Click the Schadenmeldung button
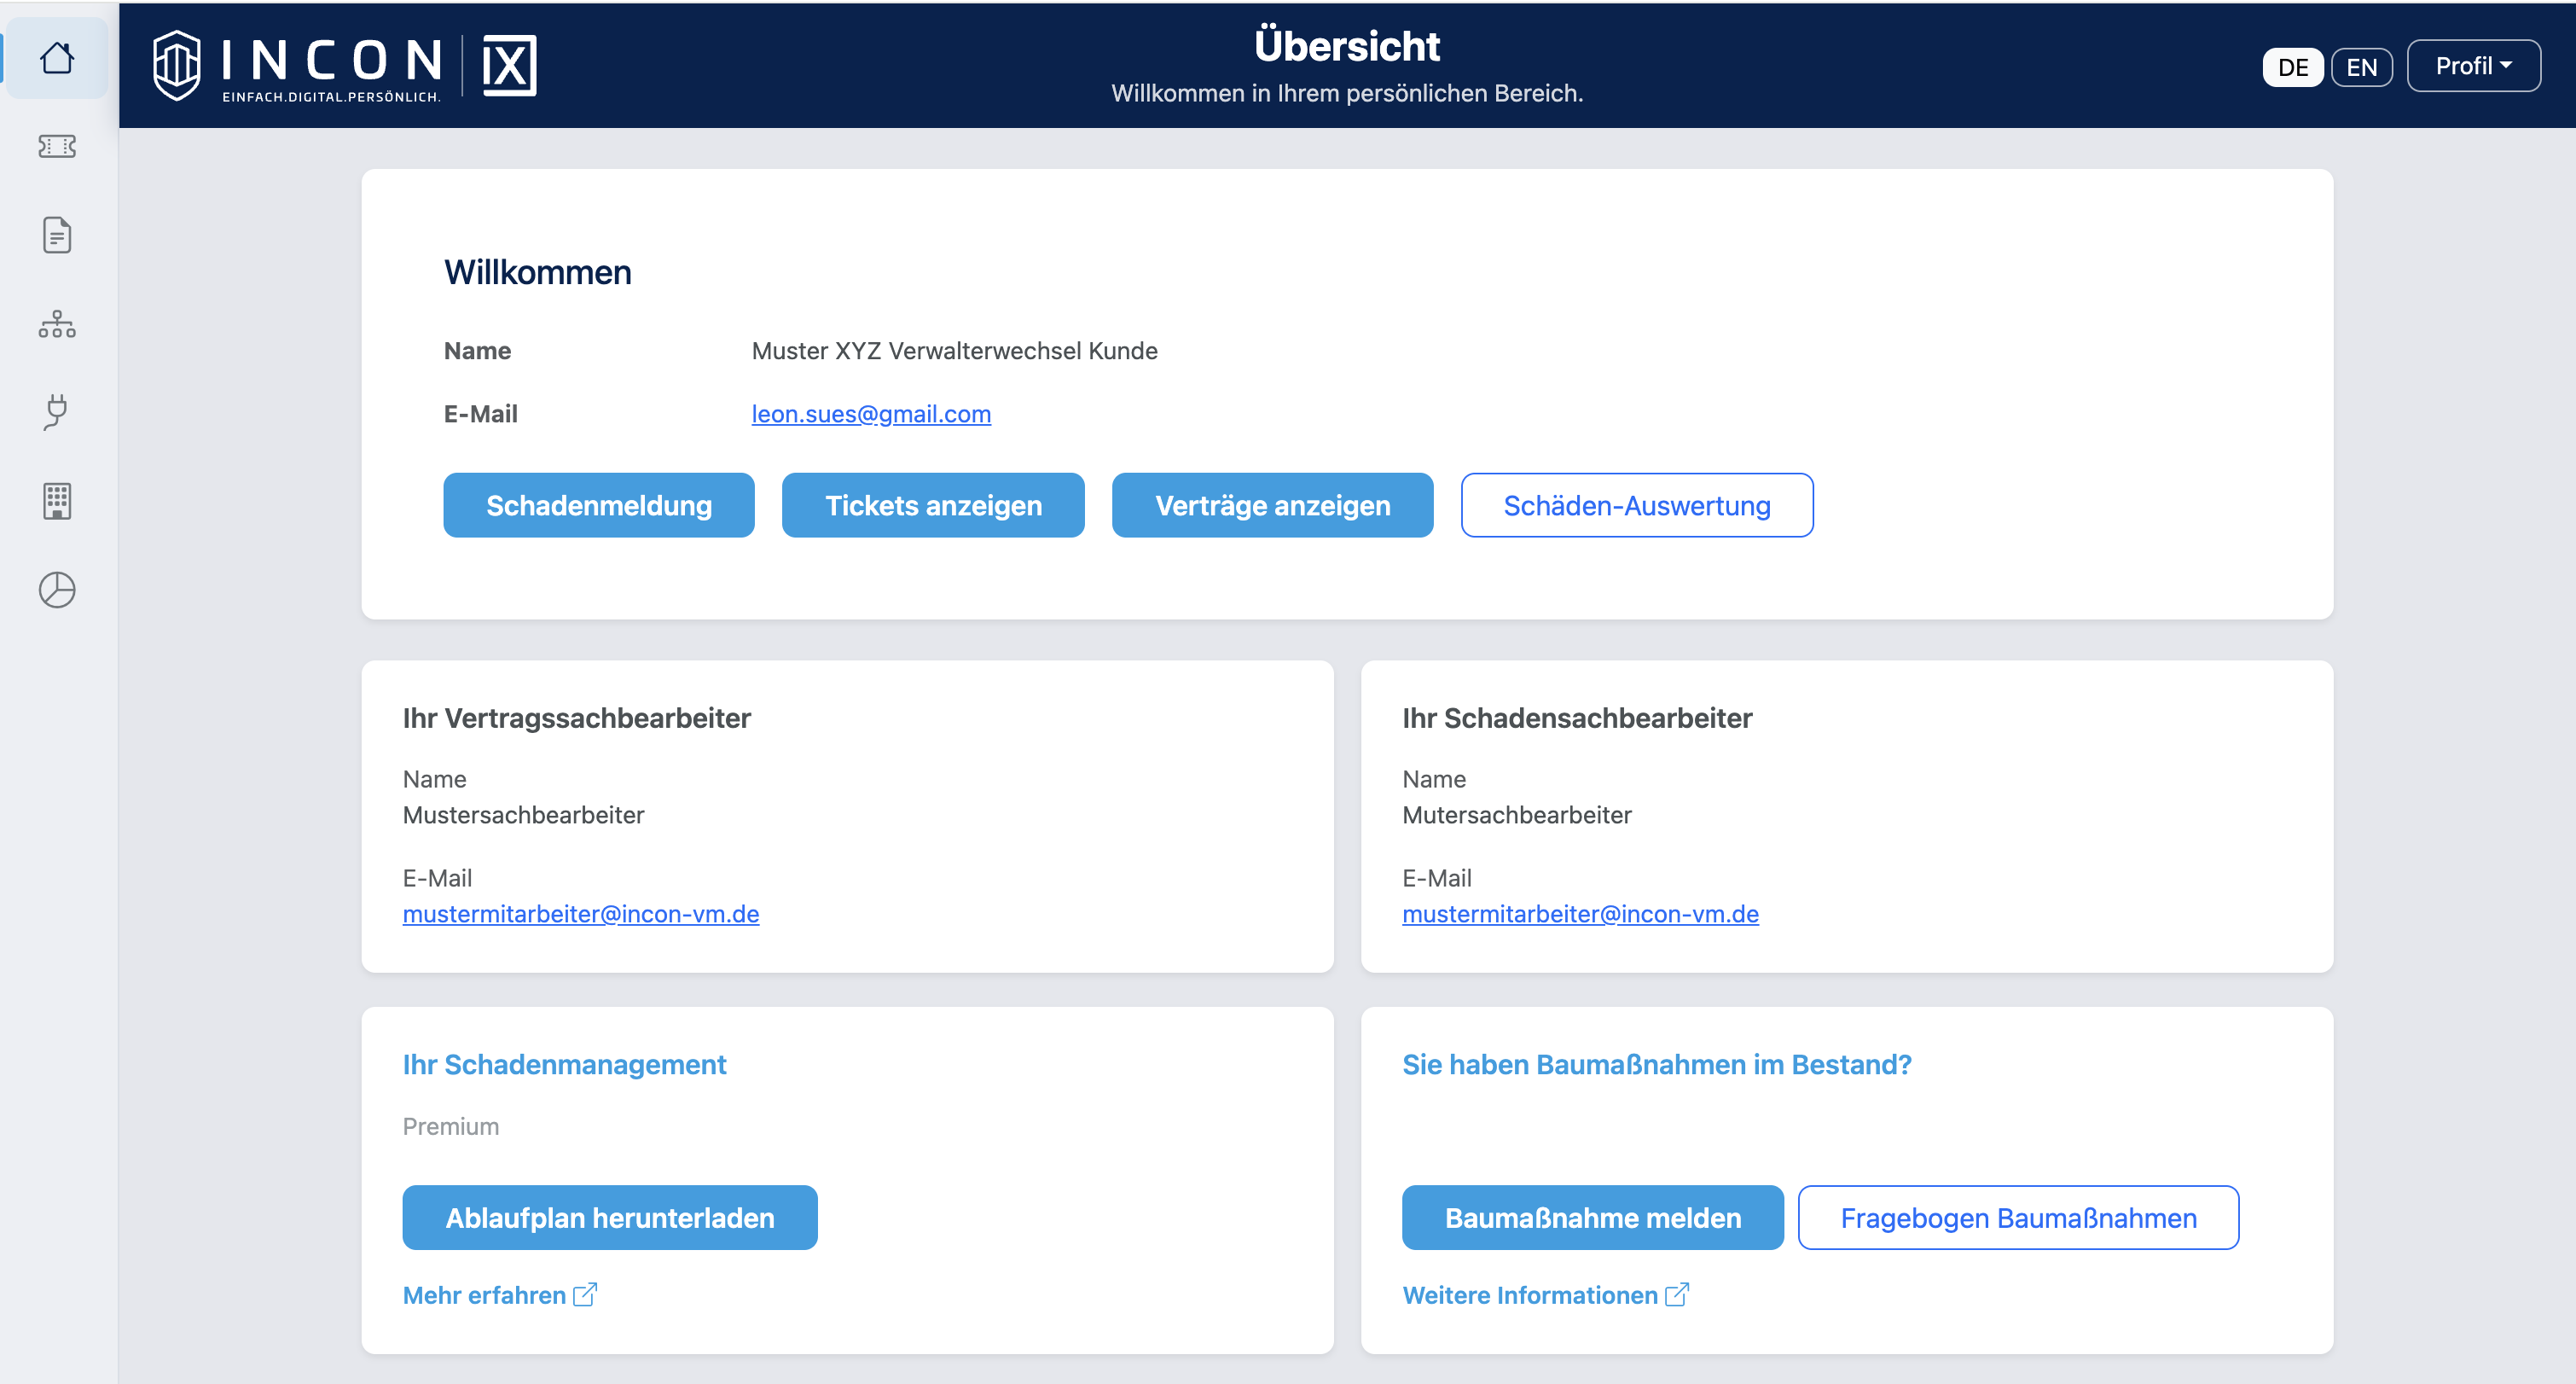The width and height of the screenshot is (2576, 1384). [x=599, y=506]
